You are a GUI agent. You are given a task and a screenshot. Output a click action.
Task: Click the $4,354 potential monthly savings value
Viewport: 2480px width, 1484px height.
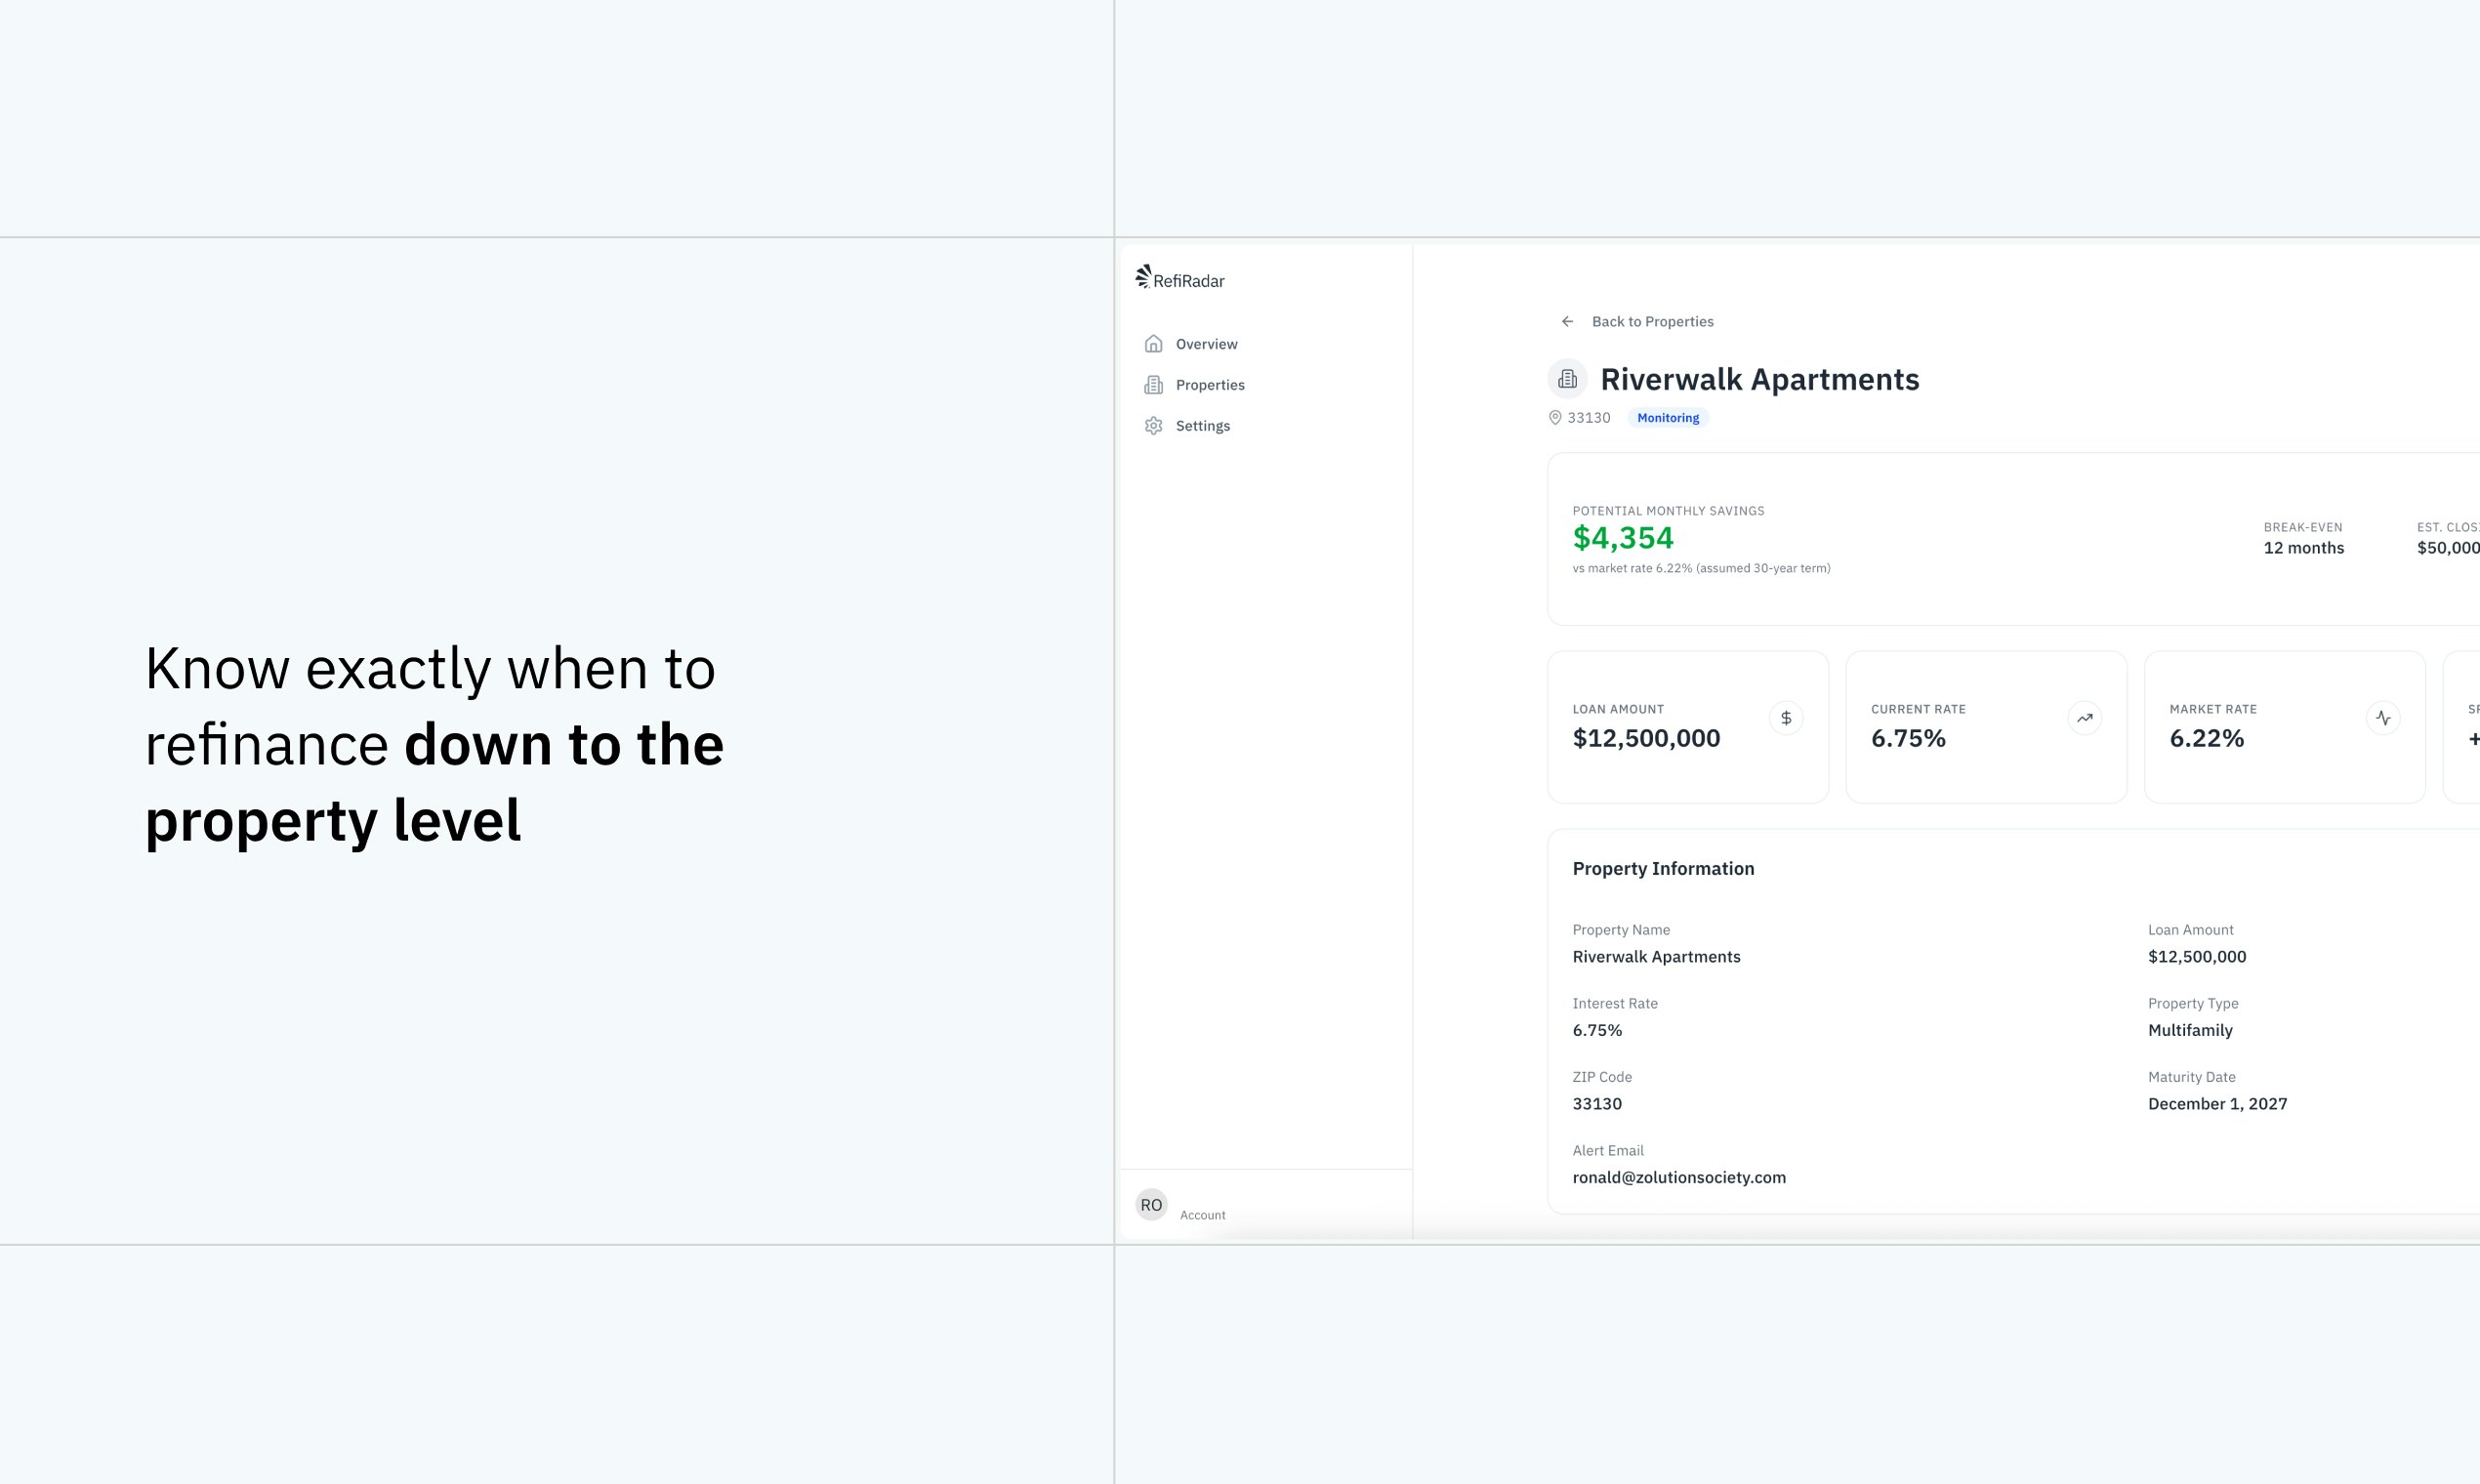click(1623, 538)
